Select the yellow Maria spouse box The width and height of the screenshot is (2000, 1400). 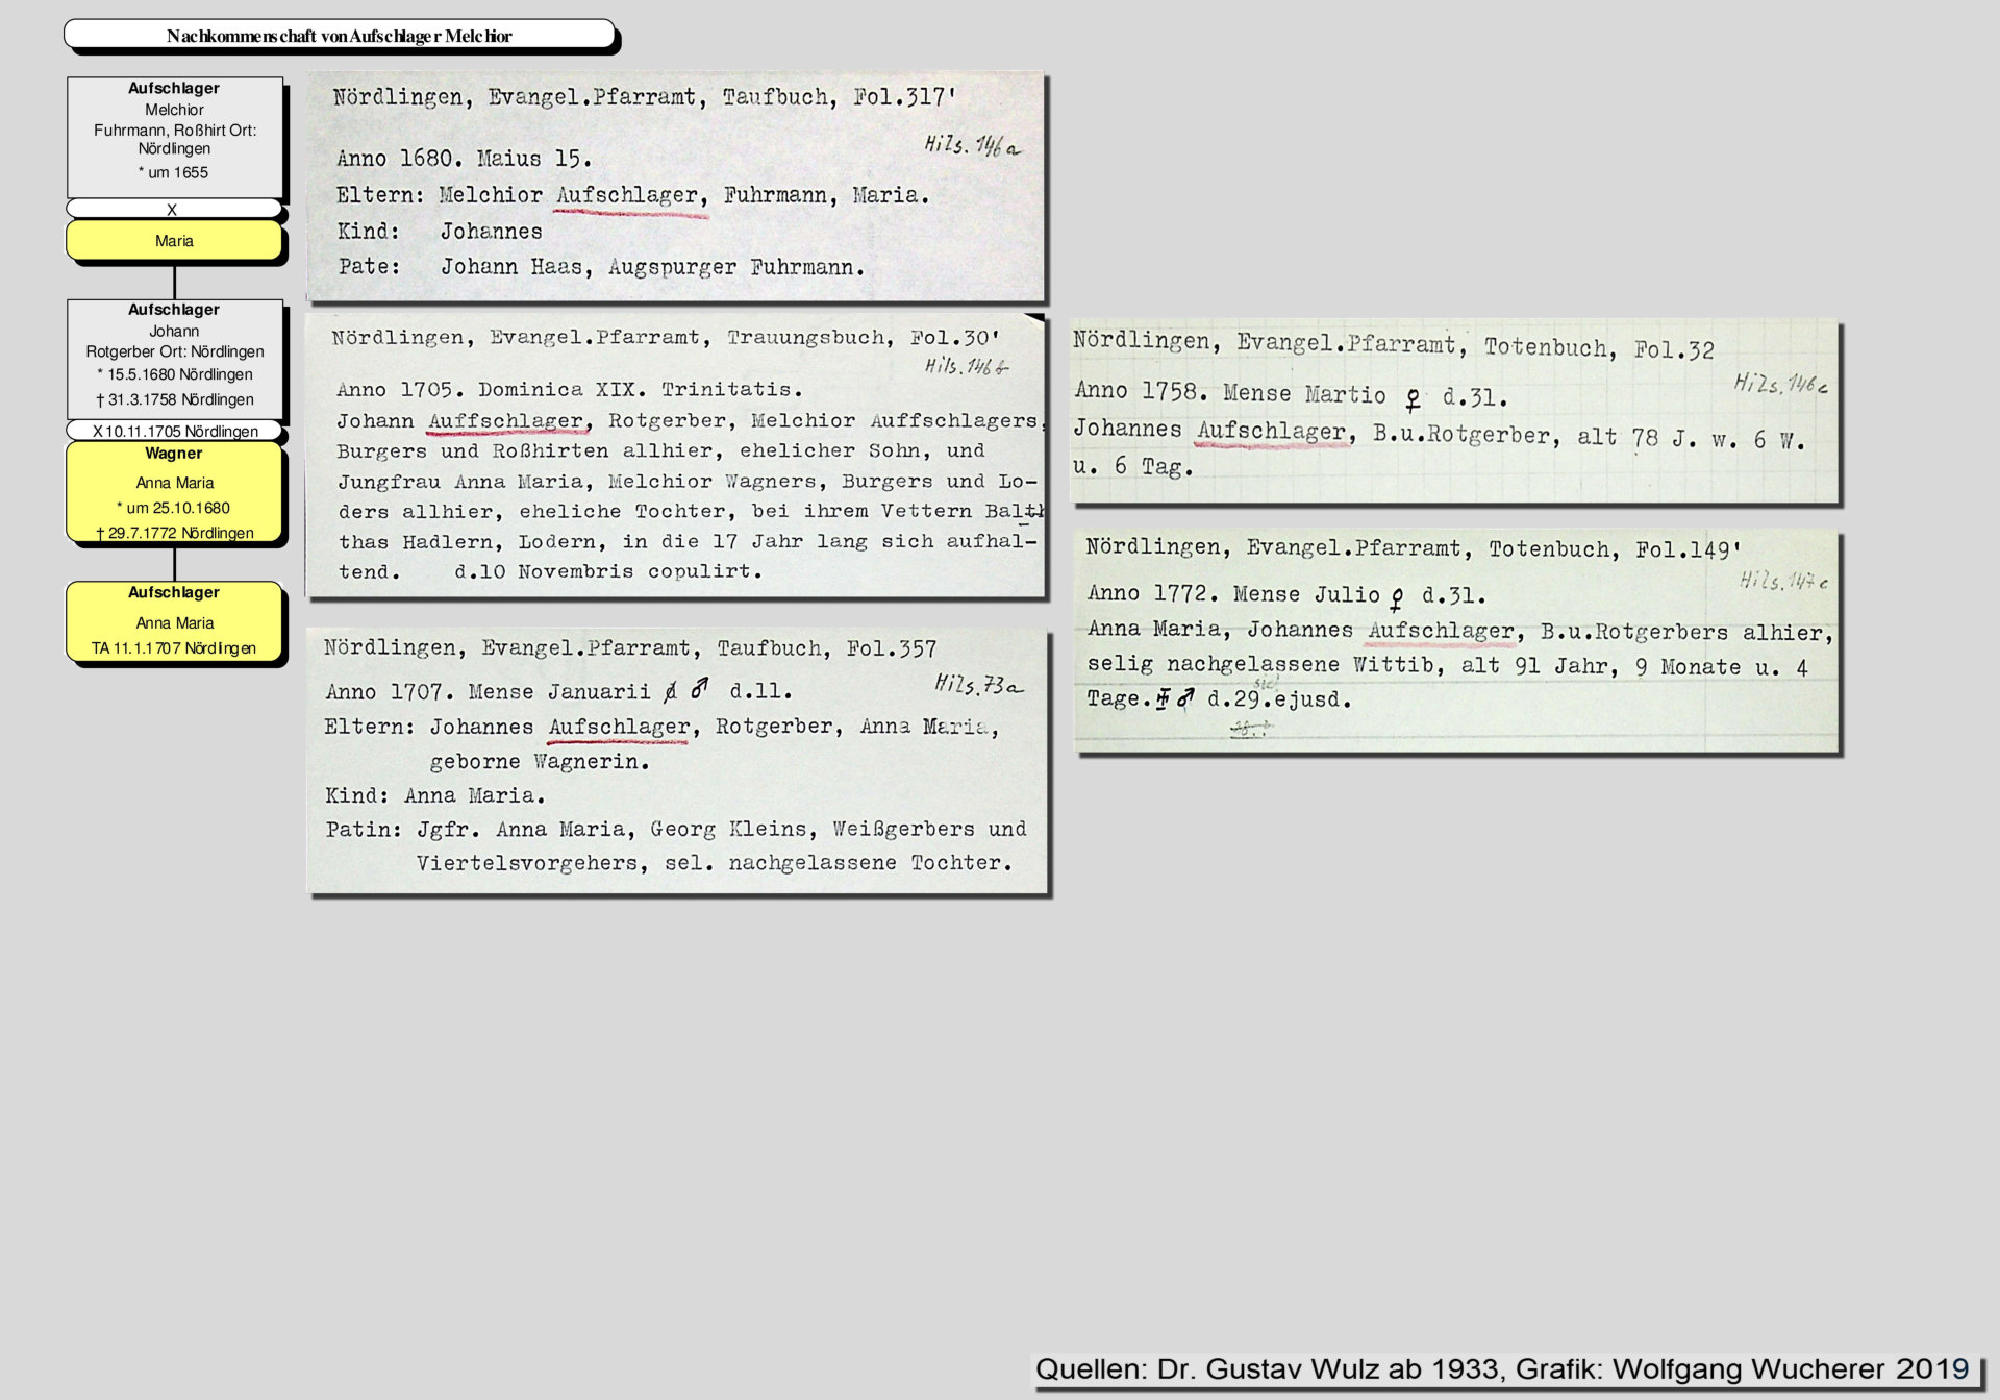(175, 241)
